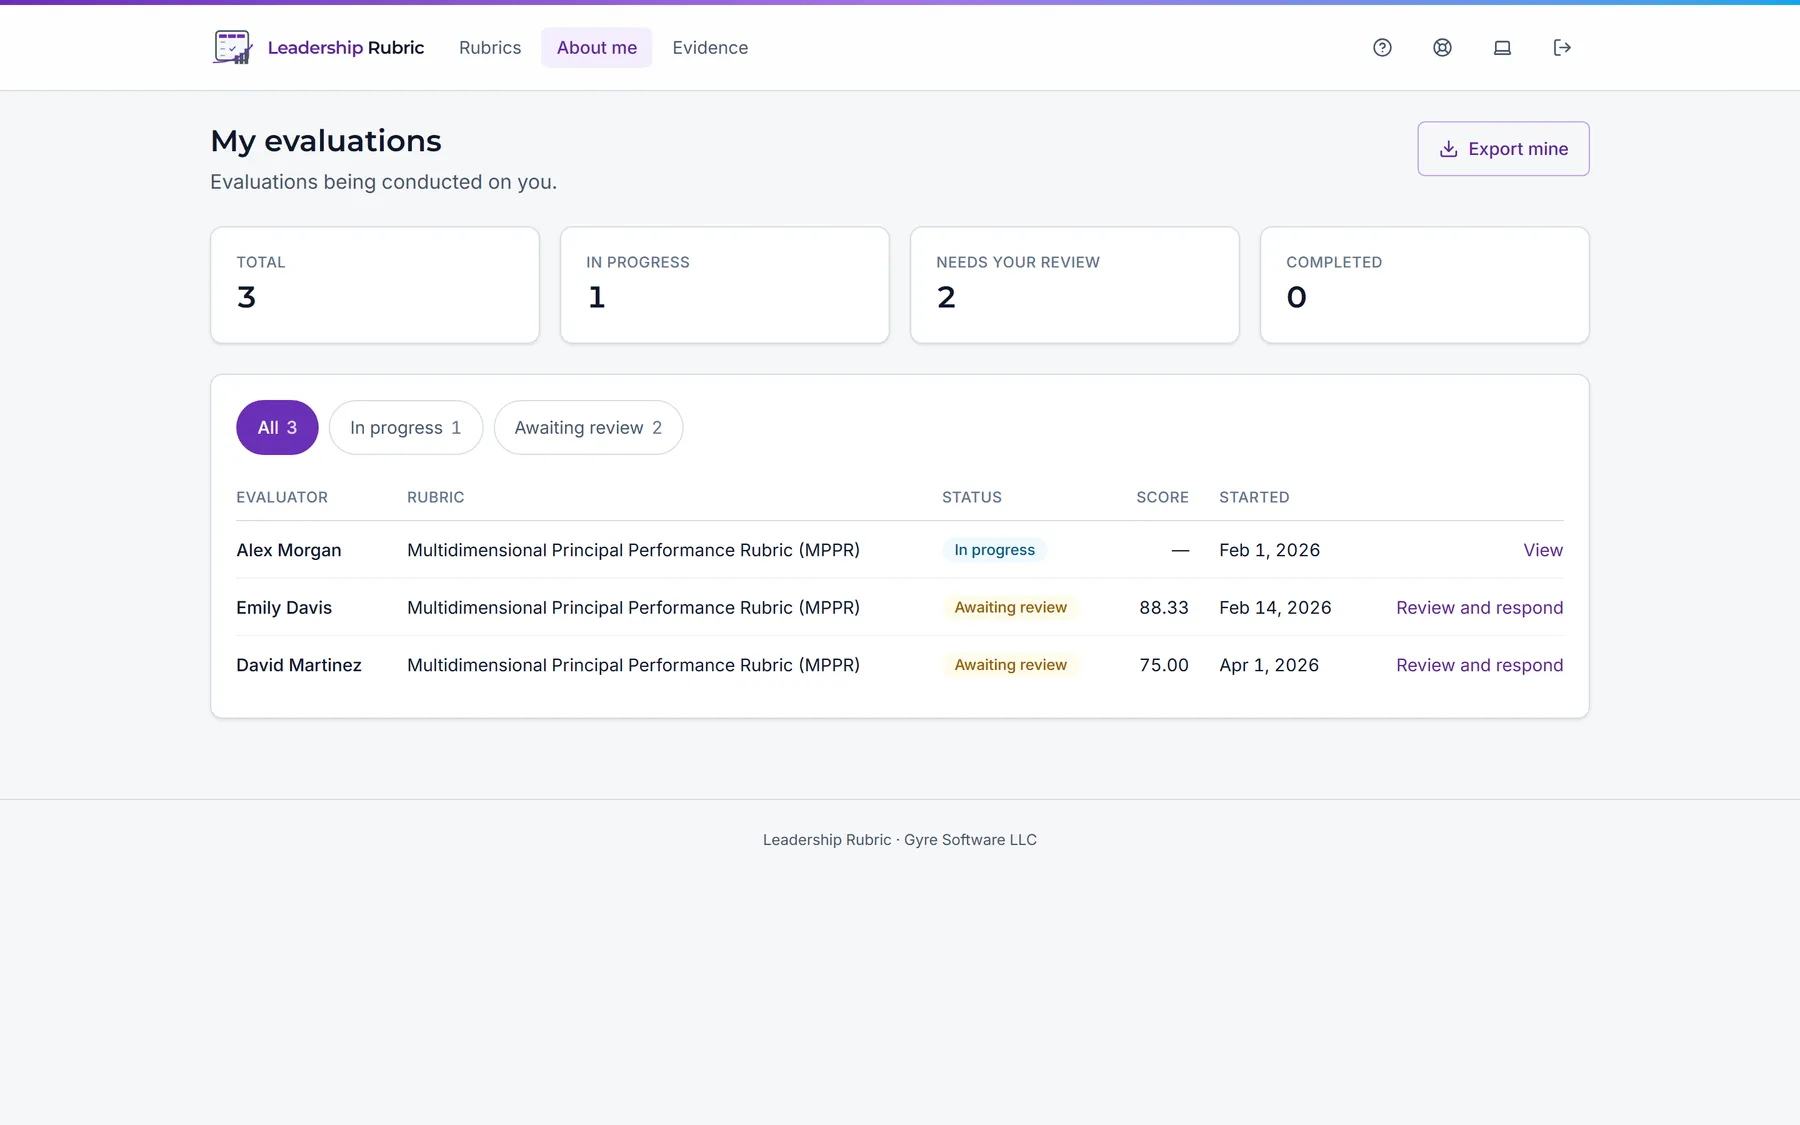
Task: Click the sign-out arrow icon
Action: (1562, 47)
